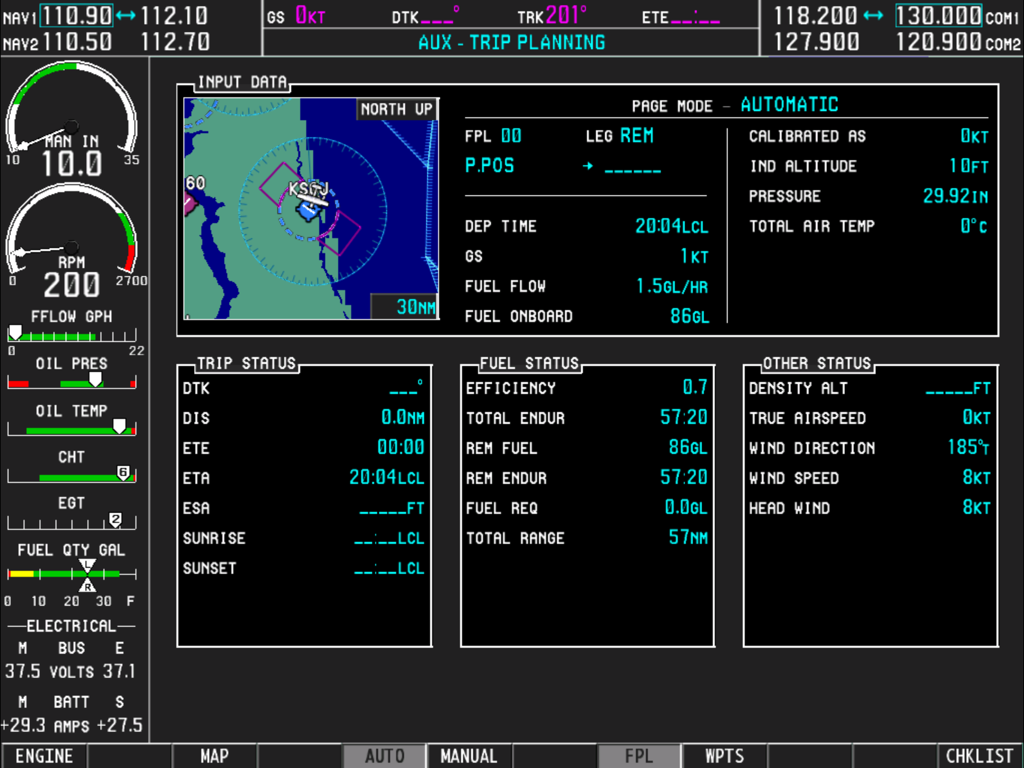Switch to the ENGINE page
1024x768 pixels.
tap(44, 756)
